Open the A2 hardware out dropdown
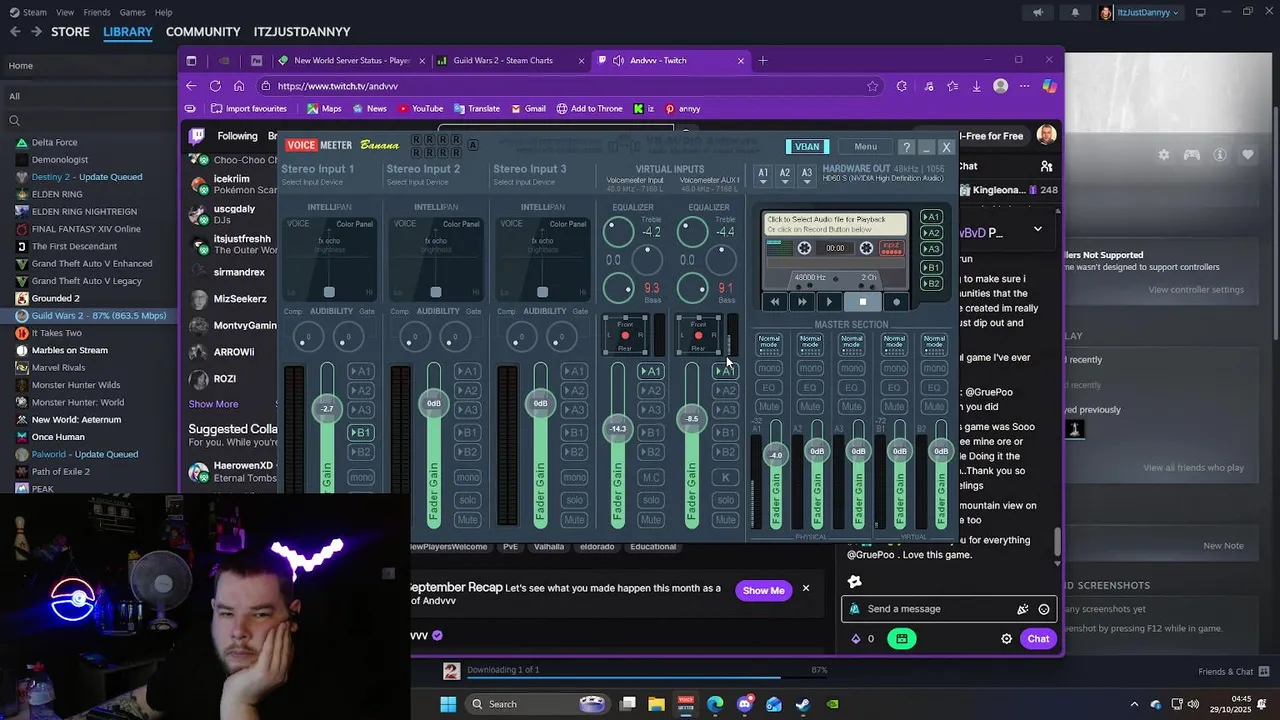This screenshot has height=720, width=1280. [785, 176]
